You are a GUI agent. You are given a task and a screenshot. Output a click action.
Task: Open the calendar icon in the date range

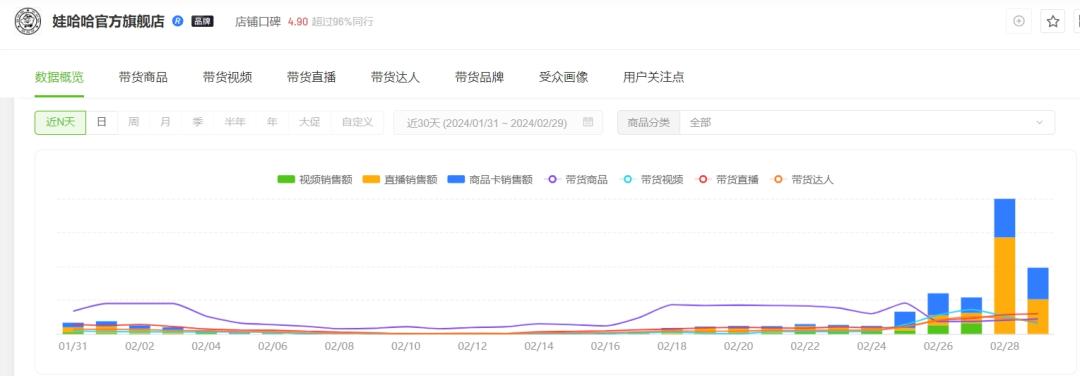pos(588,123)
